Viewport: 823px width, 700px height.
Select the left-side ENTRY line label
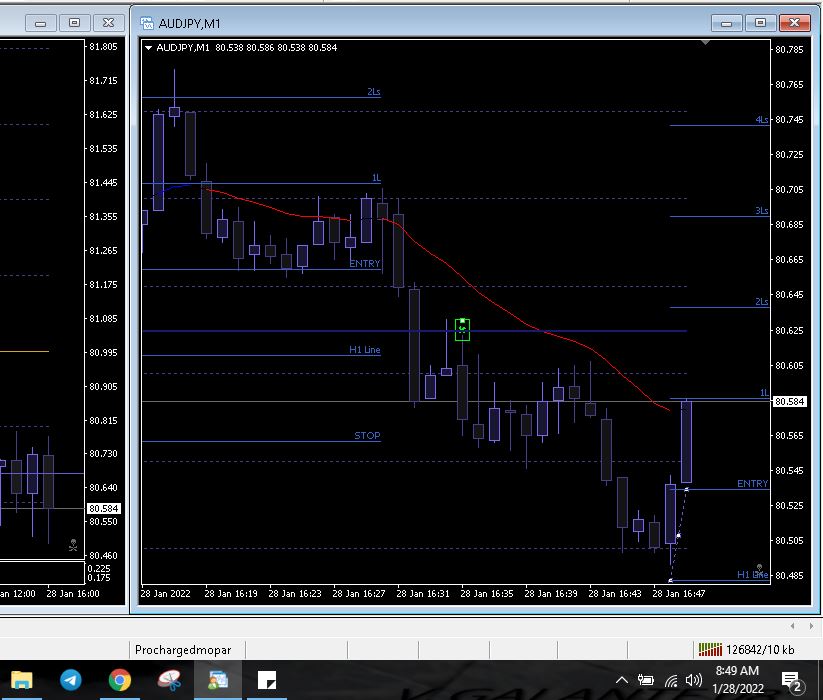point(365,263)
